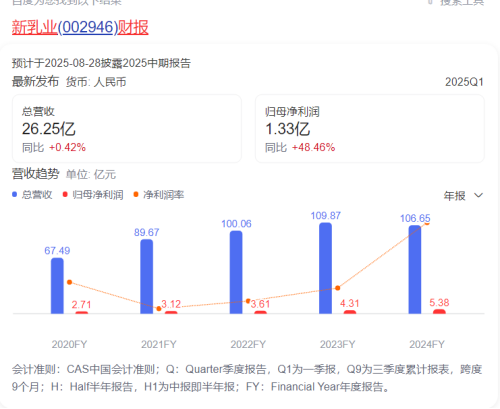This screenshot has width=500, height=409.
Task: Click the 2021FY net profit margin point
Action: 159,309
